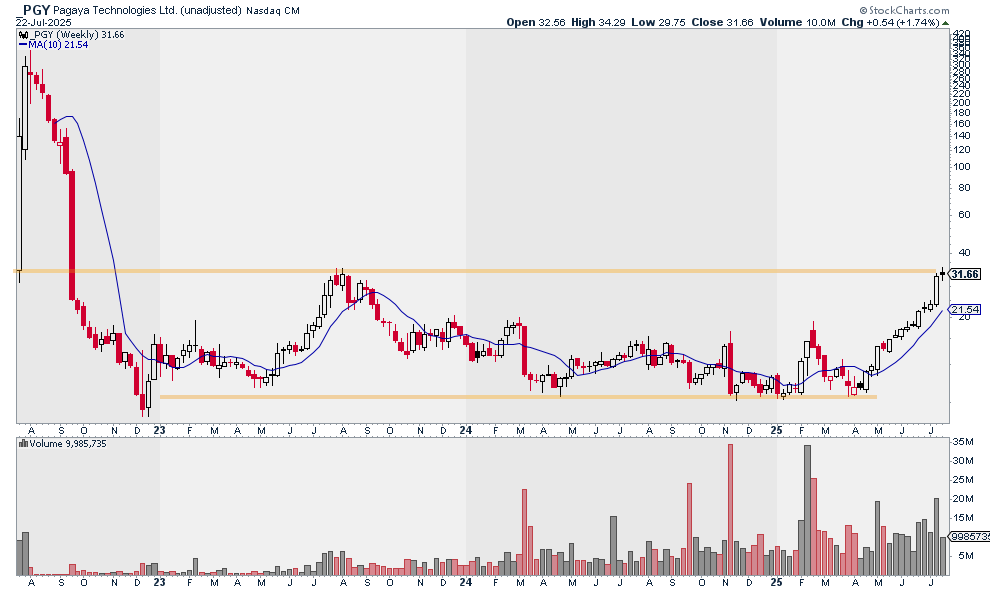Click the Close 31.66 header value
990x591 pixels.
722,22
